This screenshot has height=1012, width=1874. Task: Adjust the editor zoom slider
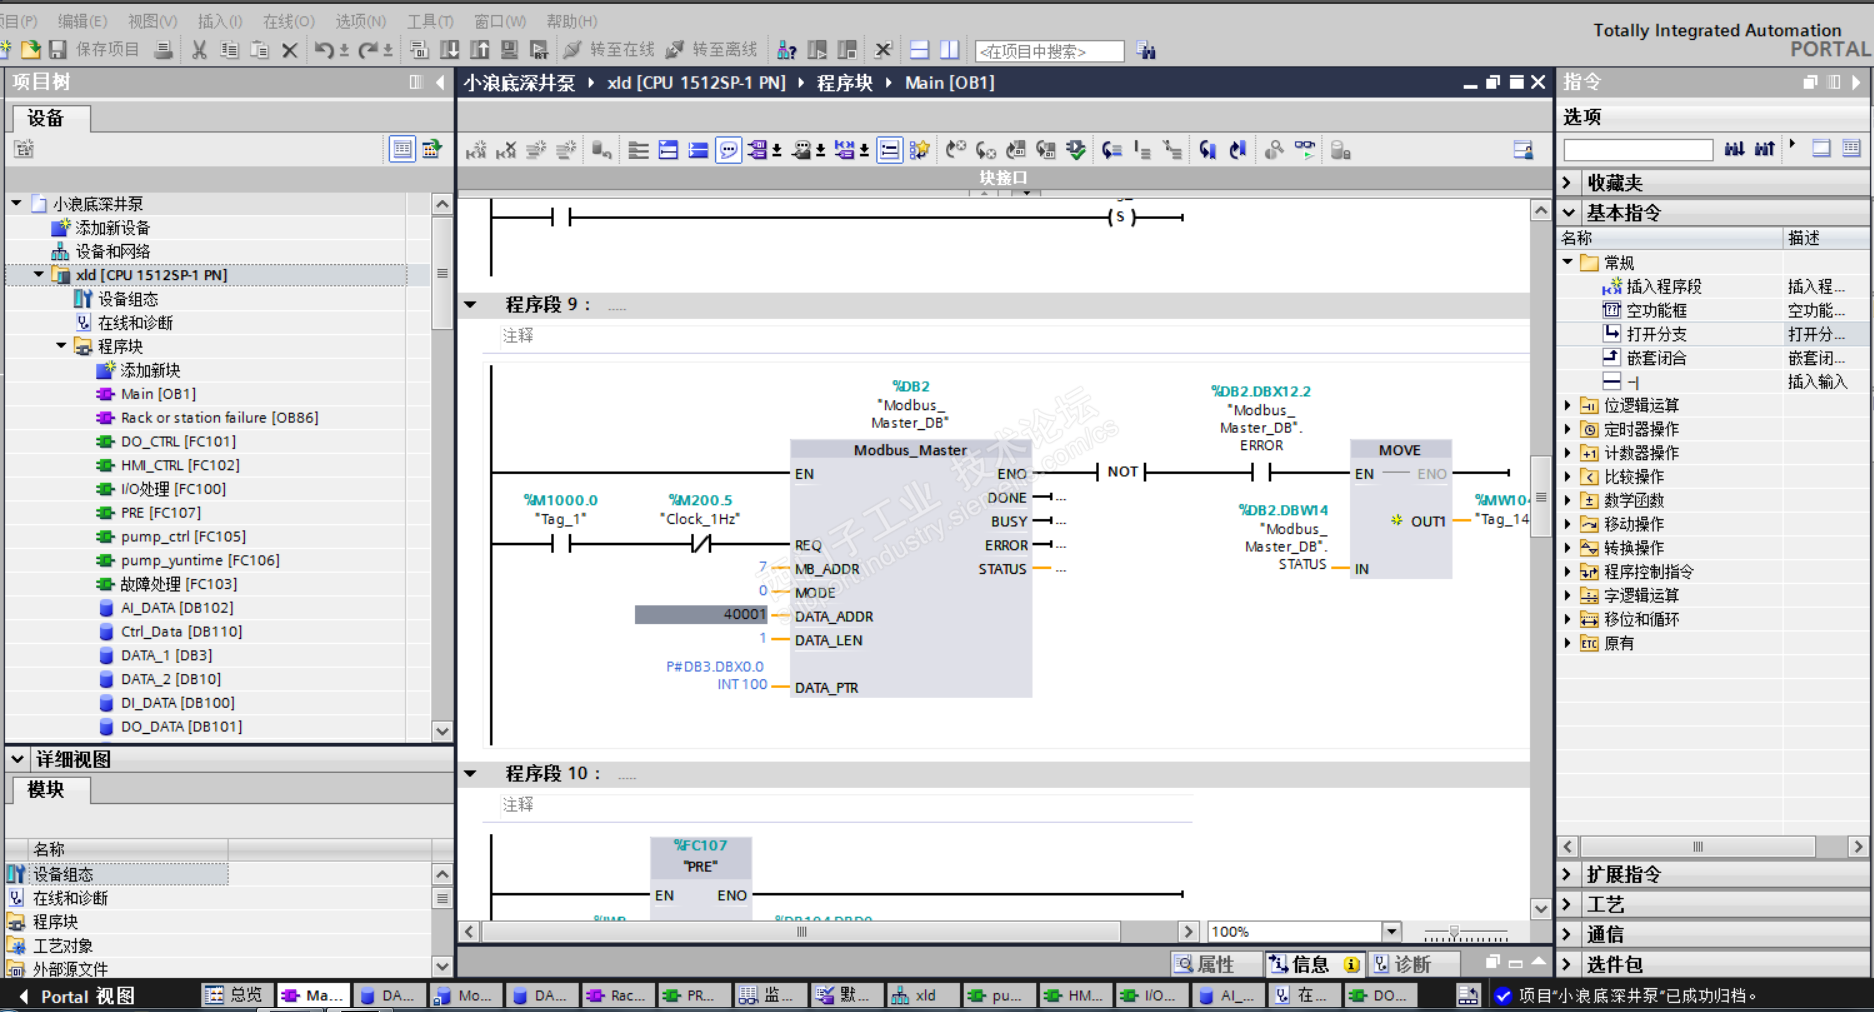(1455, 933)
